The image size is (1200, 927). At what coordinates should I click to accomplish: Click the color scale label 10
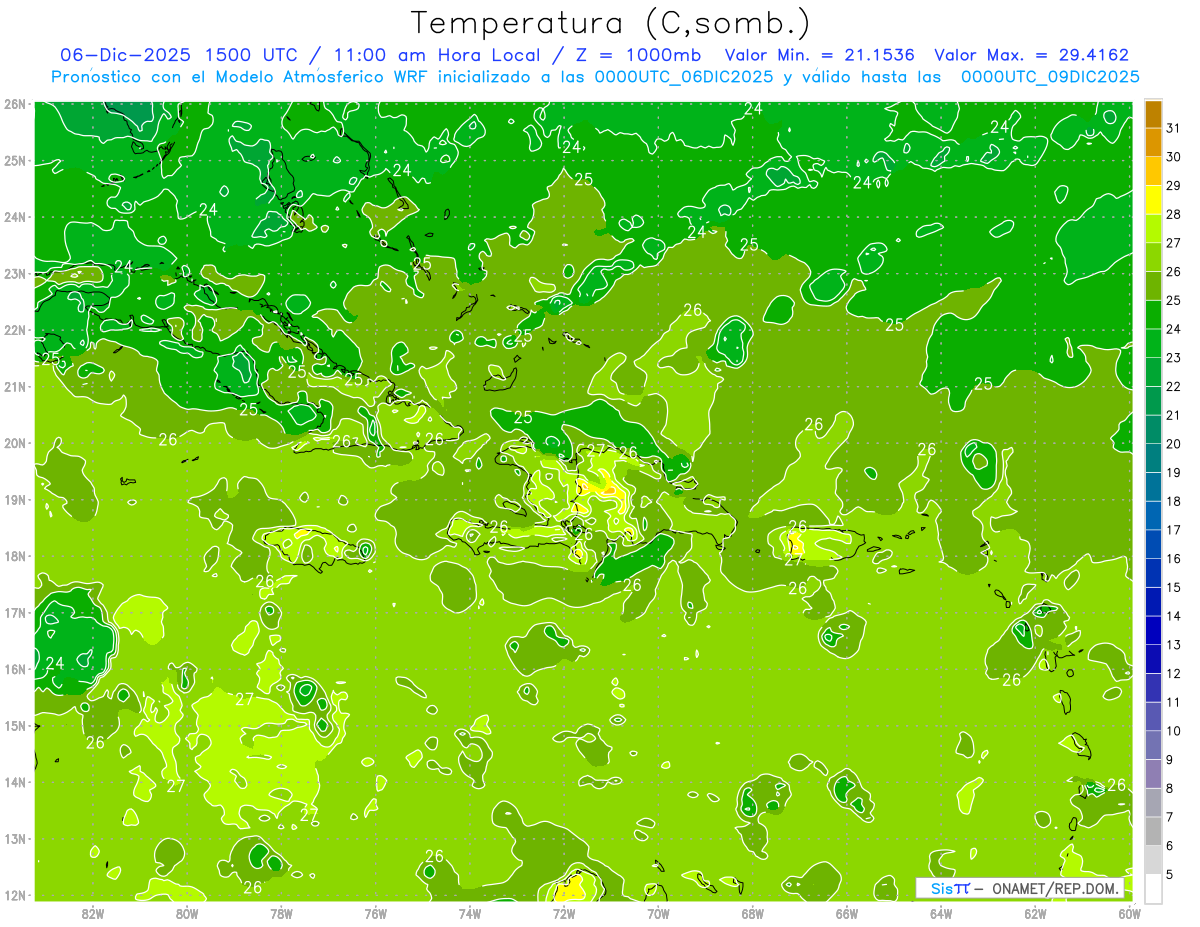pos(1174,730)
